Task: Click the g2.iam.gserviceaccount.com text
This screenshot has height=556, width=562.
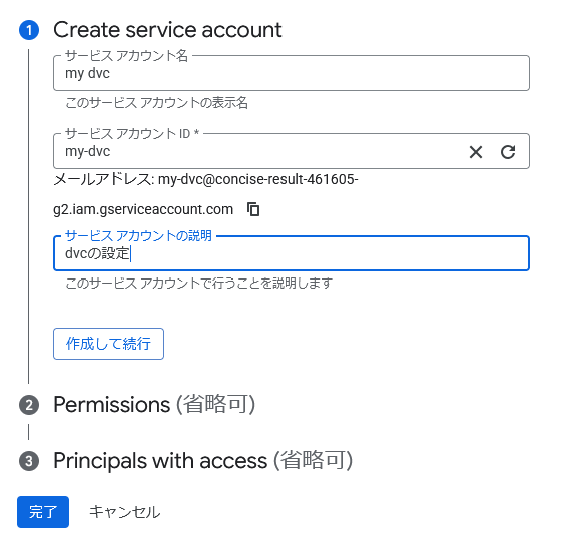Action: coord(143,209)
